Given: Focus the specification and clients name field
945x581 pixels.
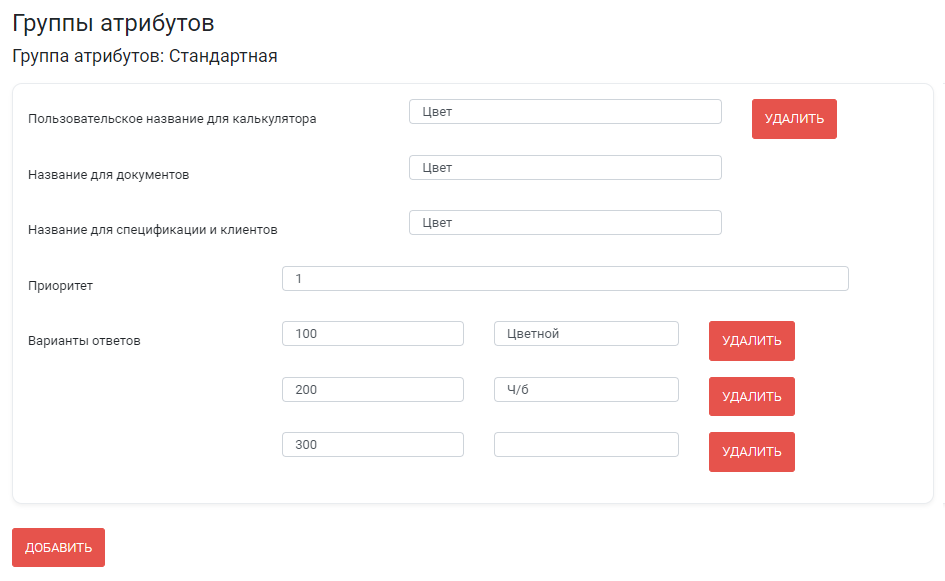Looking at the screenshot, I should pyautogui.click(x=565, y=222).
